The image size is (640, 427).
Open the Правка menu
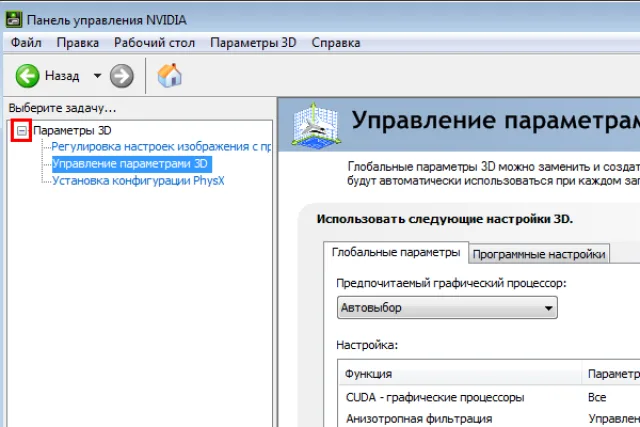(78, 43)
